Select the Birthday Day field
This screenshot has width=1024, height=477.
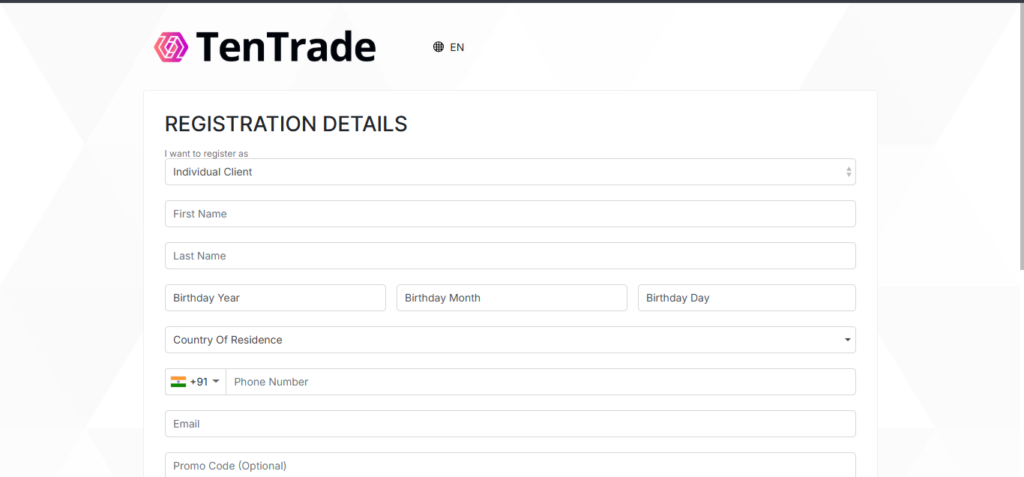point(746,298)
